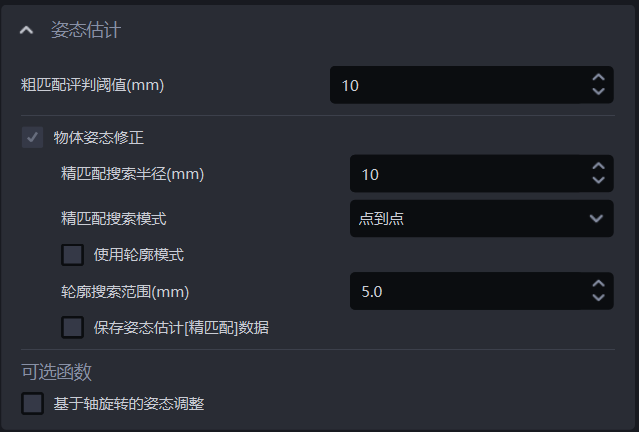Enable the 使用轮廓模式 checkbox
The height and width of the screenshot is (432, 639).
(73, 254)
